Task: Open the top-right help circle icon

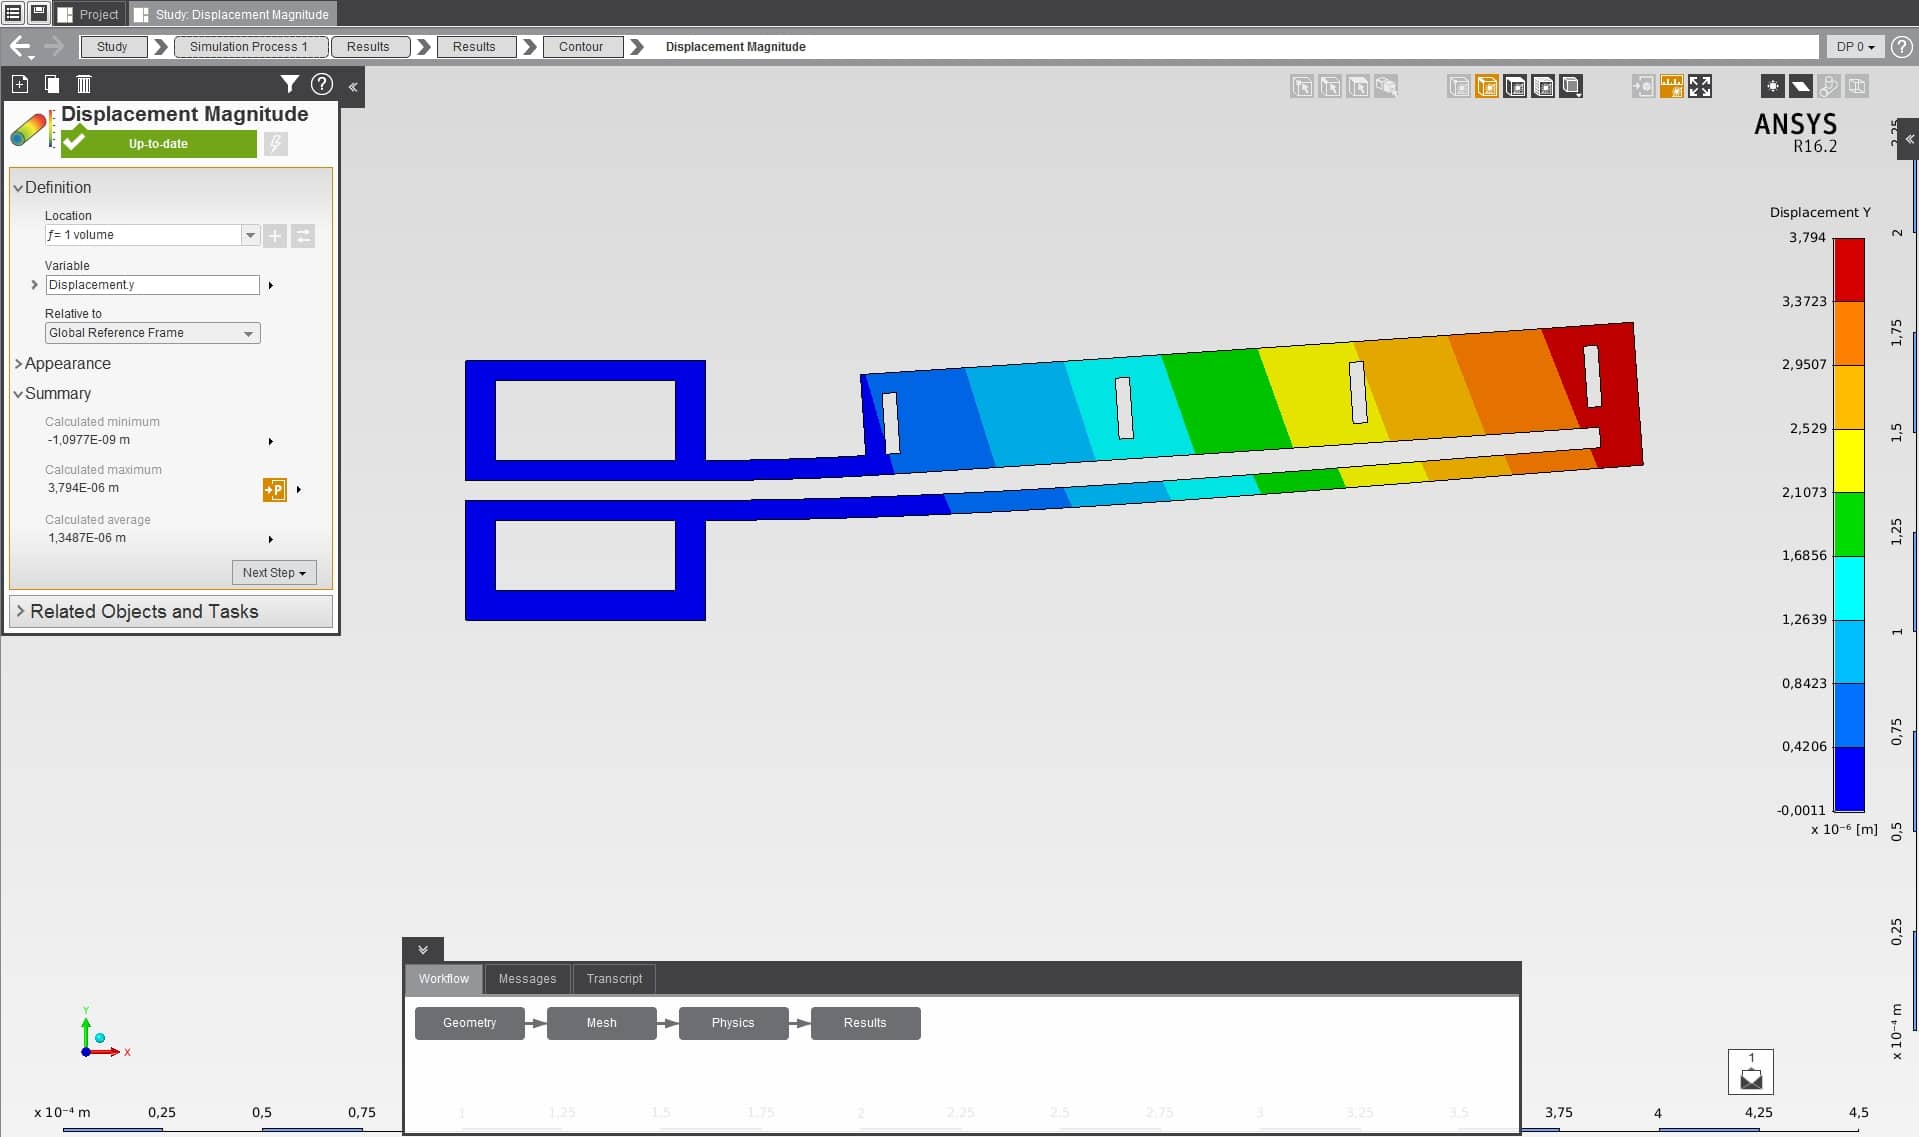Action: [1901, 47]
